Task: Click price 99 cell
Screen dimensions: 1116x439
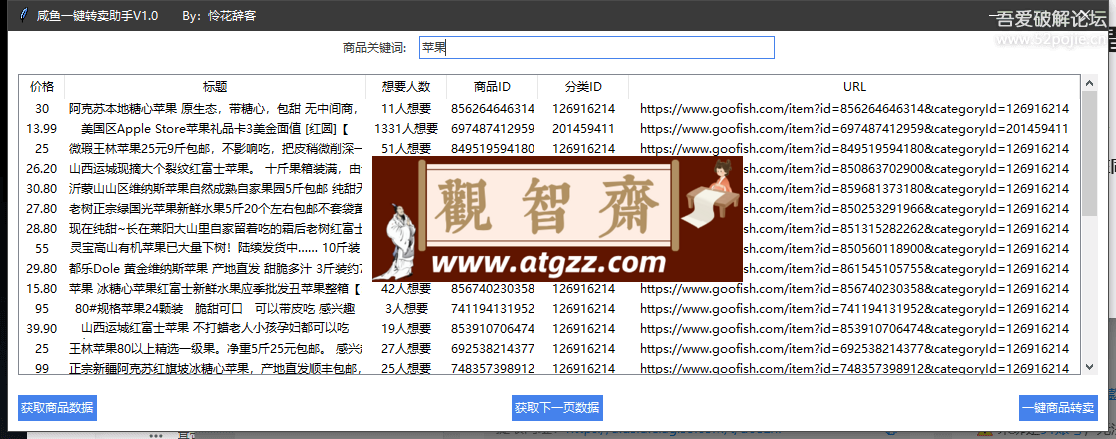Action: [41, 368]
